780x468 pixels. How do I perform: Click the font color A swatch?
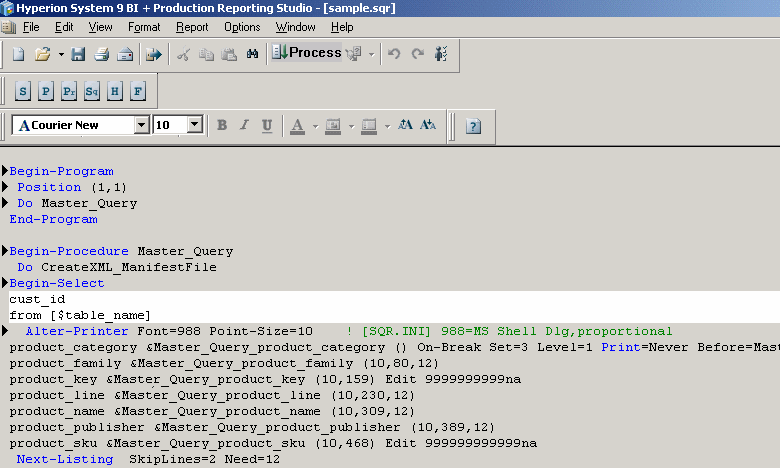297,126
